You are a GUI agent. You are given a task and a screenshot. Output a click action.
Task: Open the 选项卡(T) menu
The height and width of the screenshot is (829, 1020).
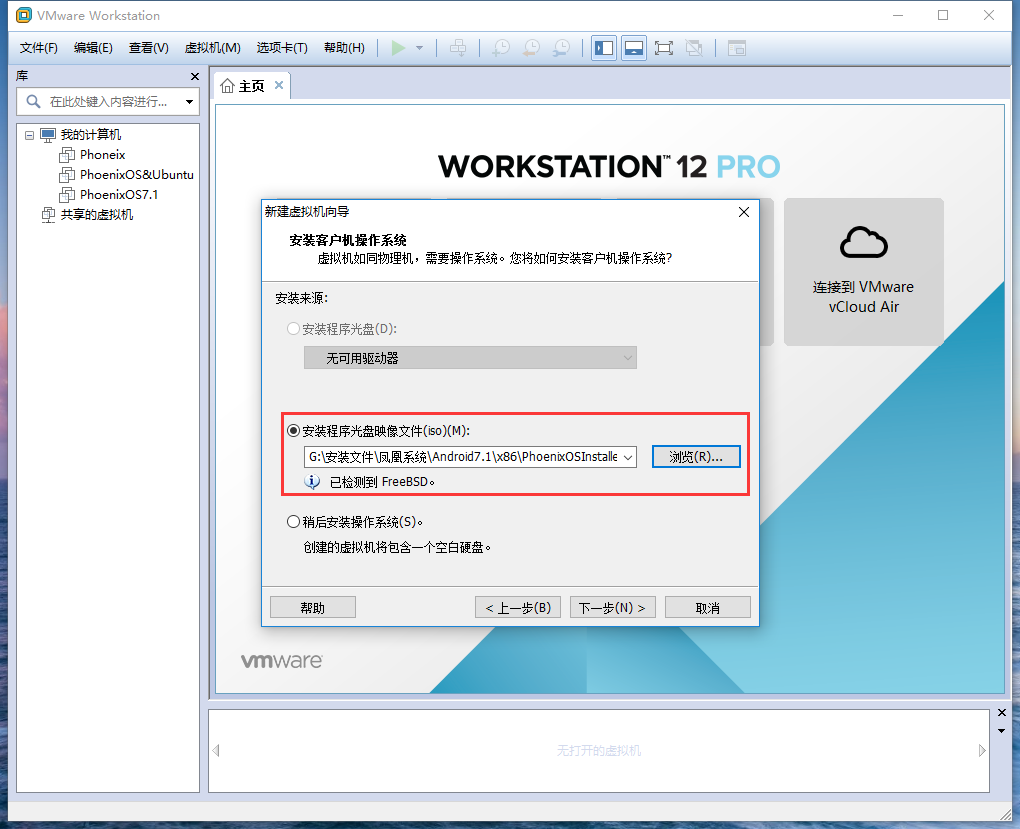pyautogui.click(x=282, y=48)
